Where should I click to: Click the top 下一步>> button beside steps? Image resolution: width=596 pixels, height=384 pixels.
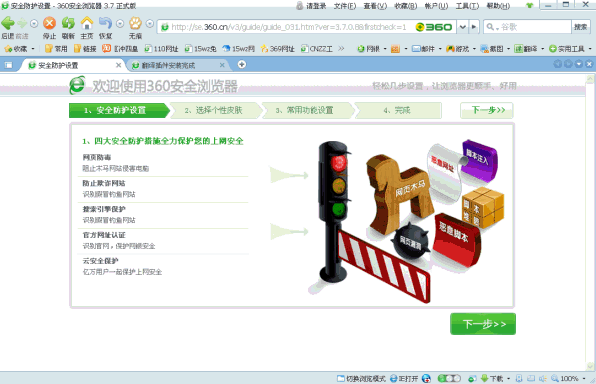point(487,110)
